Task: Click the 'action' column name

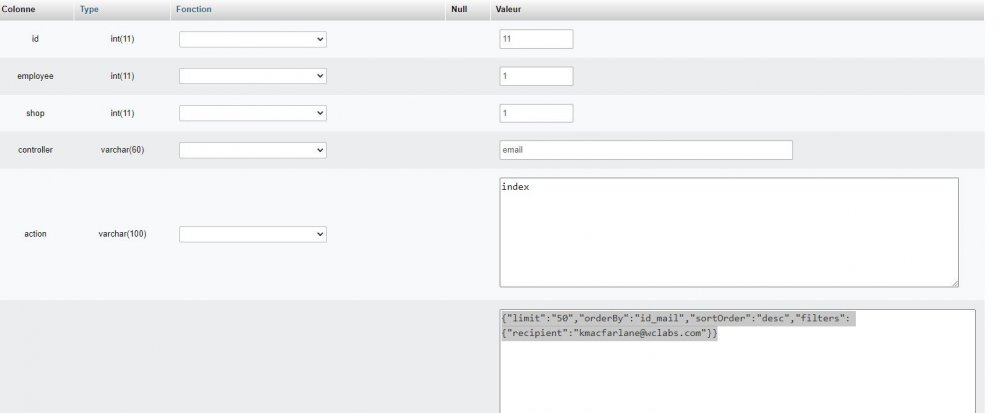Action: (x=35, y=234)
